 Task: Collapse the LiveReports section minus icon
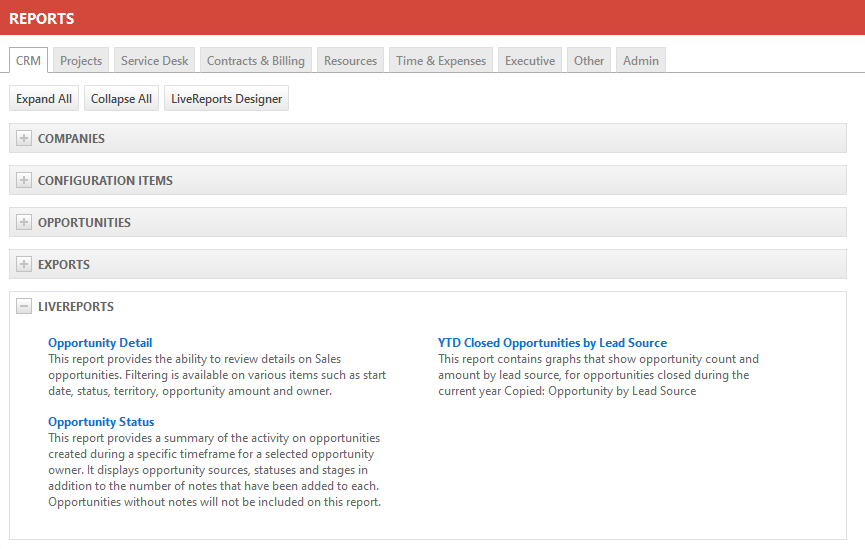pyautogui.click(x=24, y=307)
